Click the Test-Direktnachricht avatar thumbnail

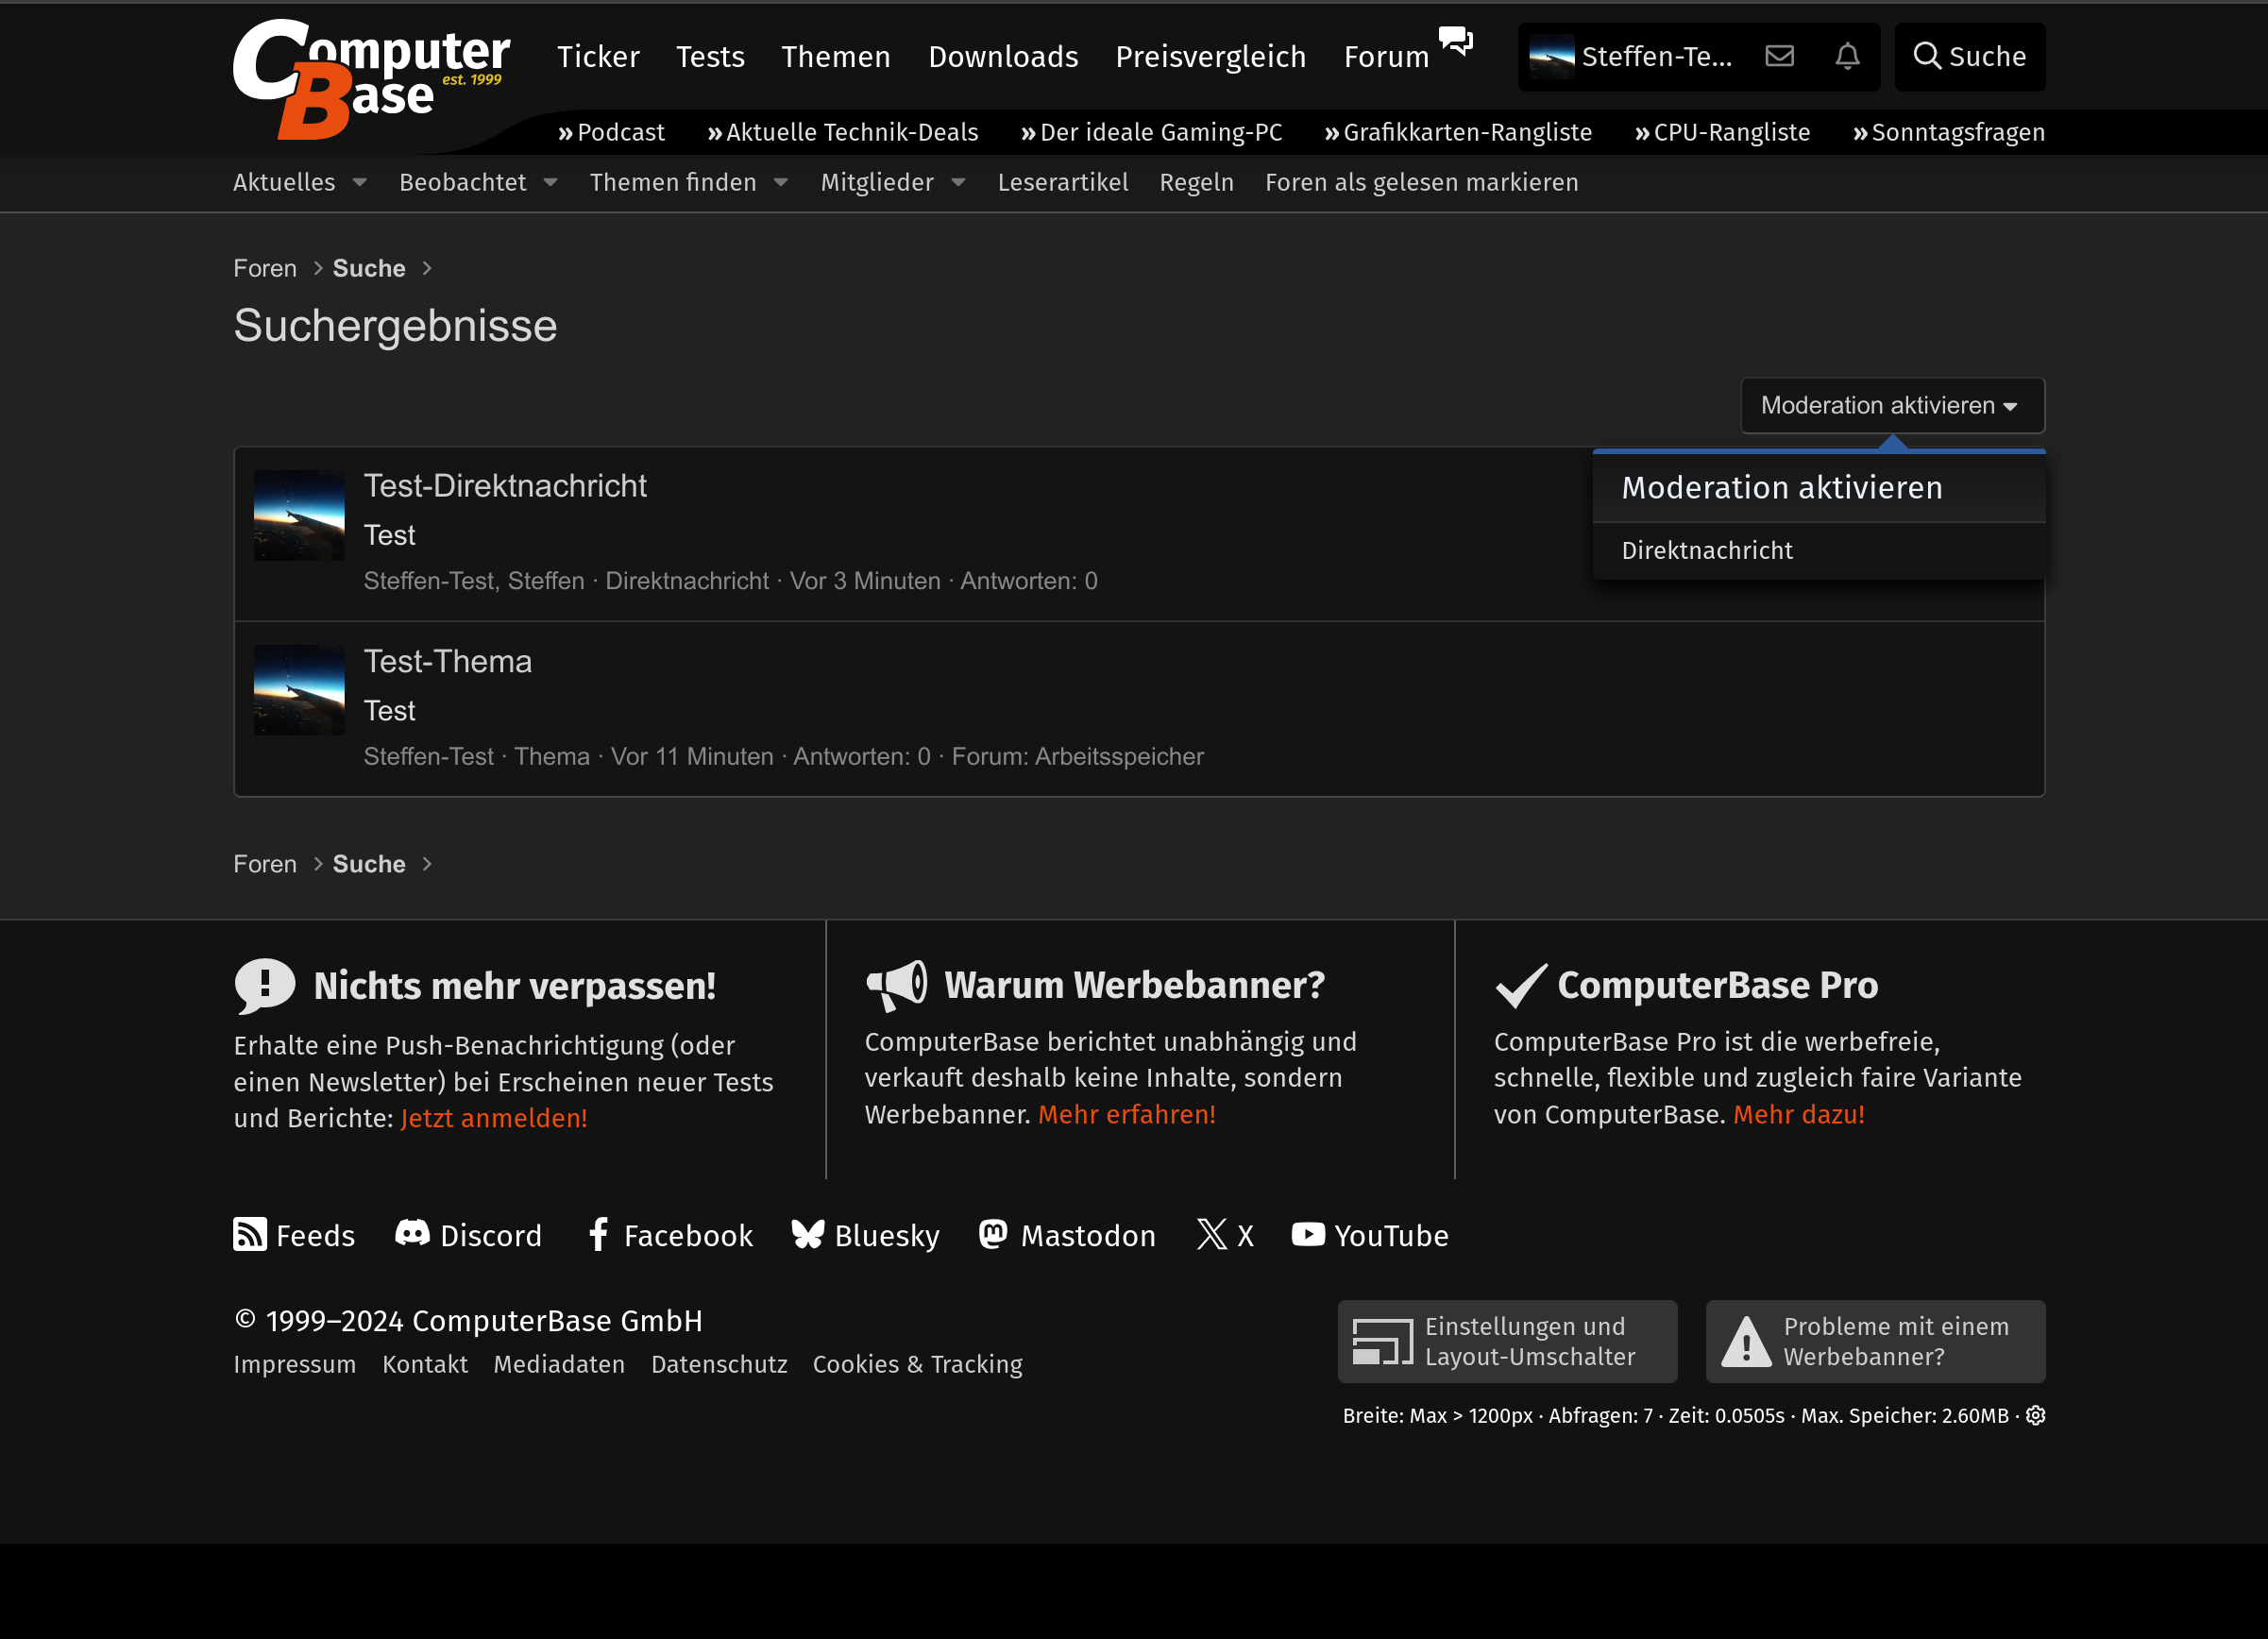pos(299,515)
